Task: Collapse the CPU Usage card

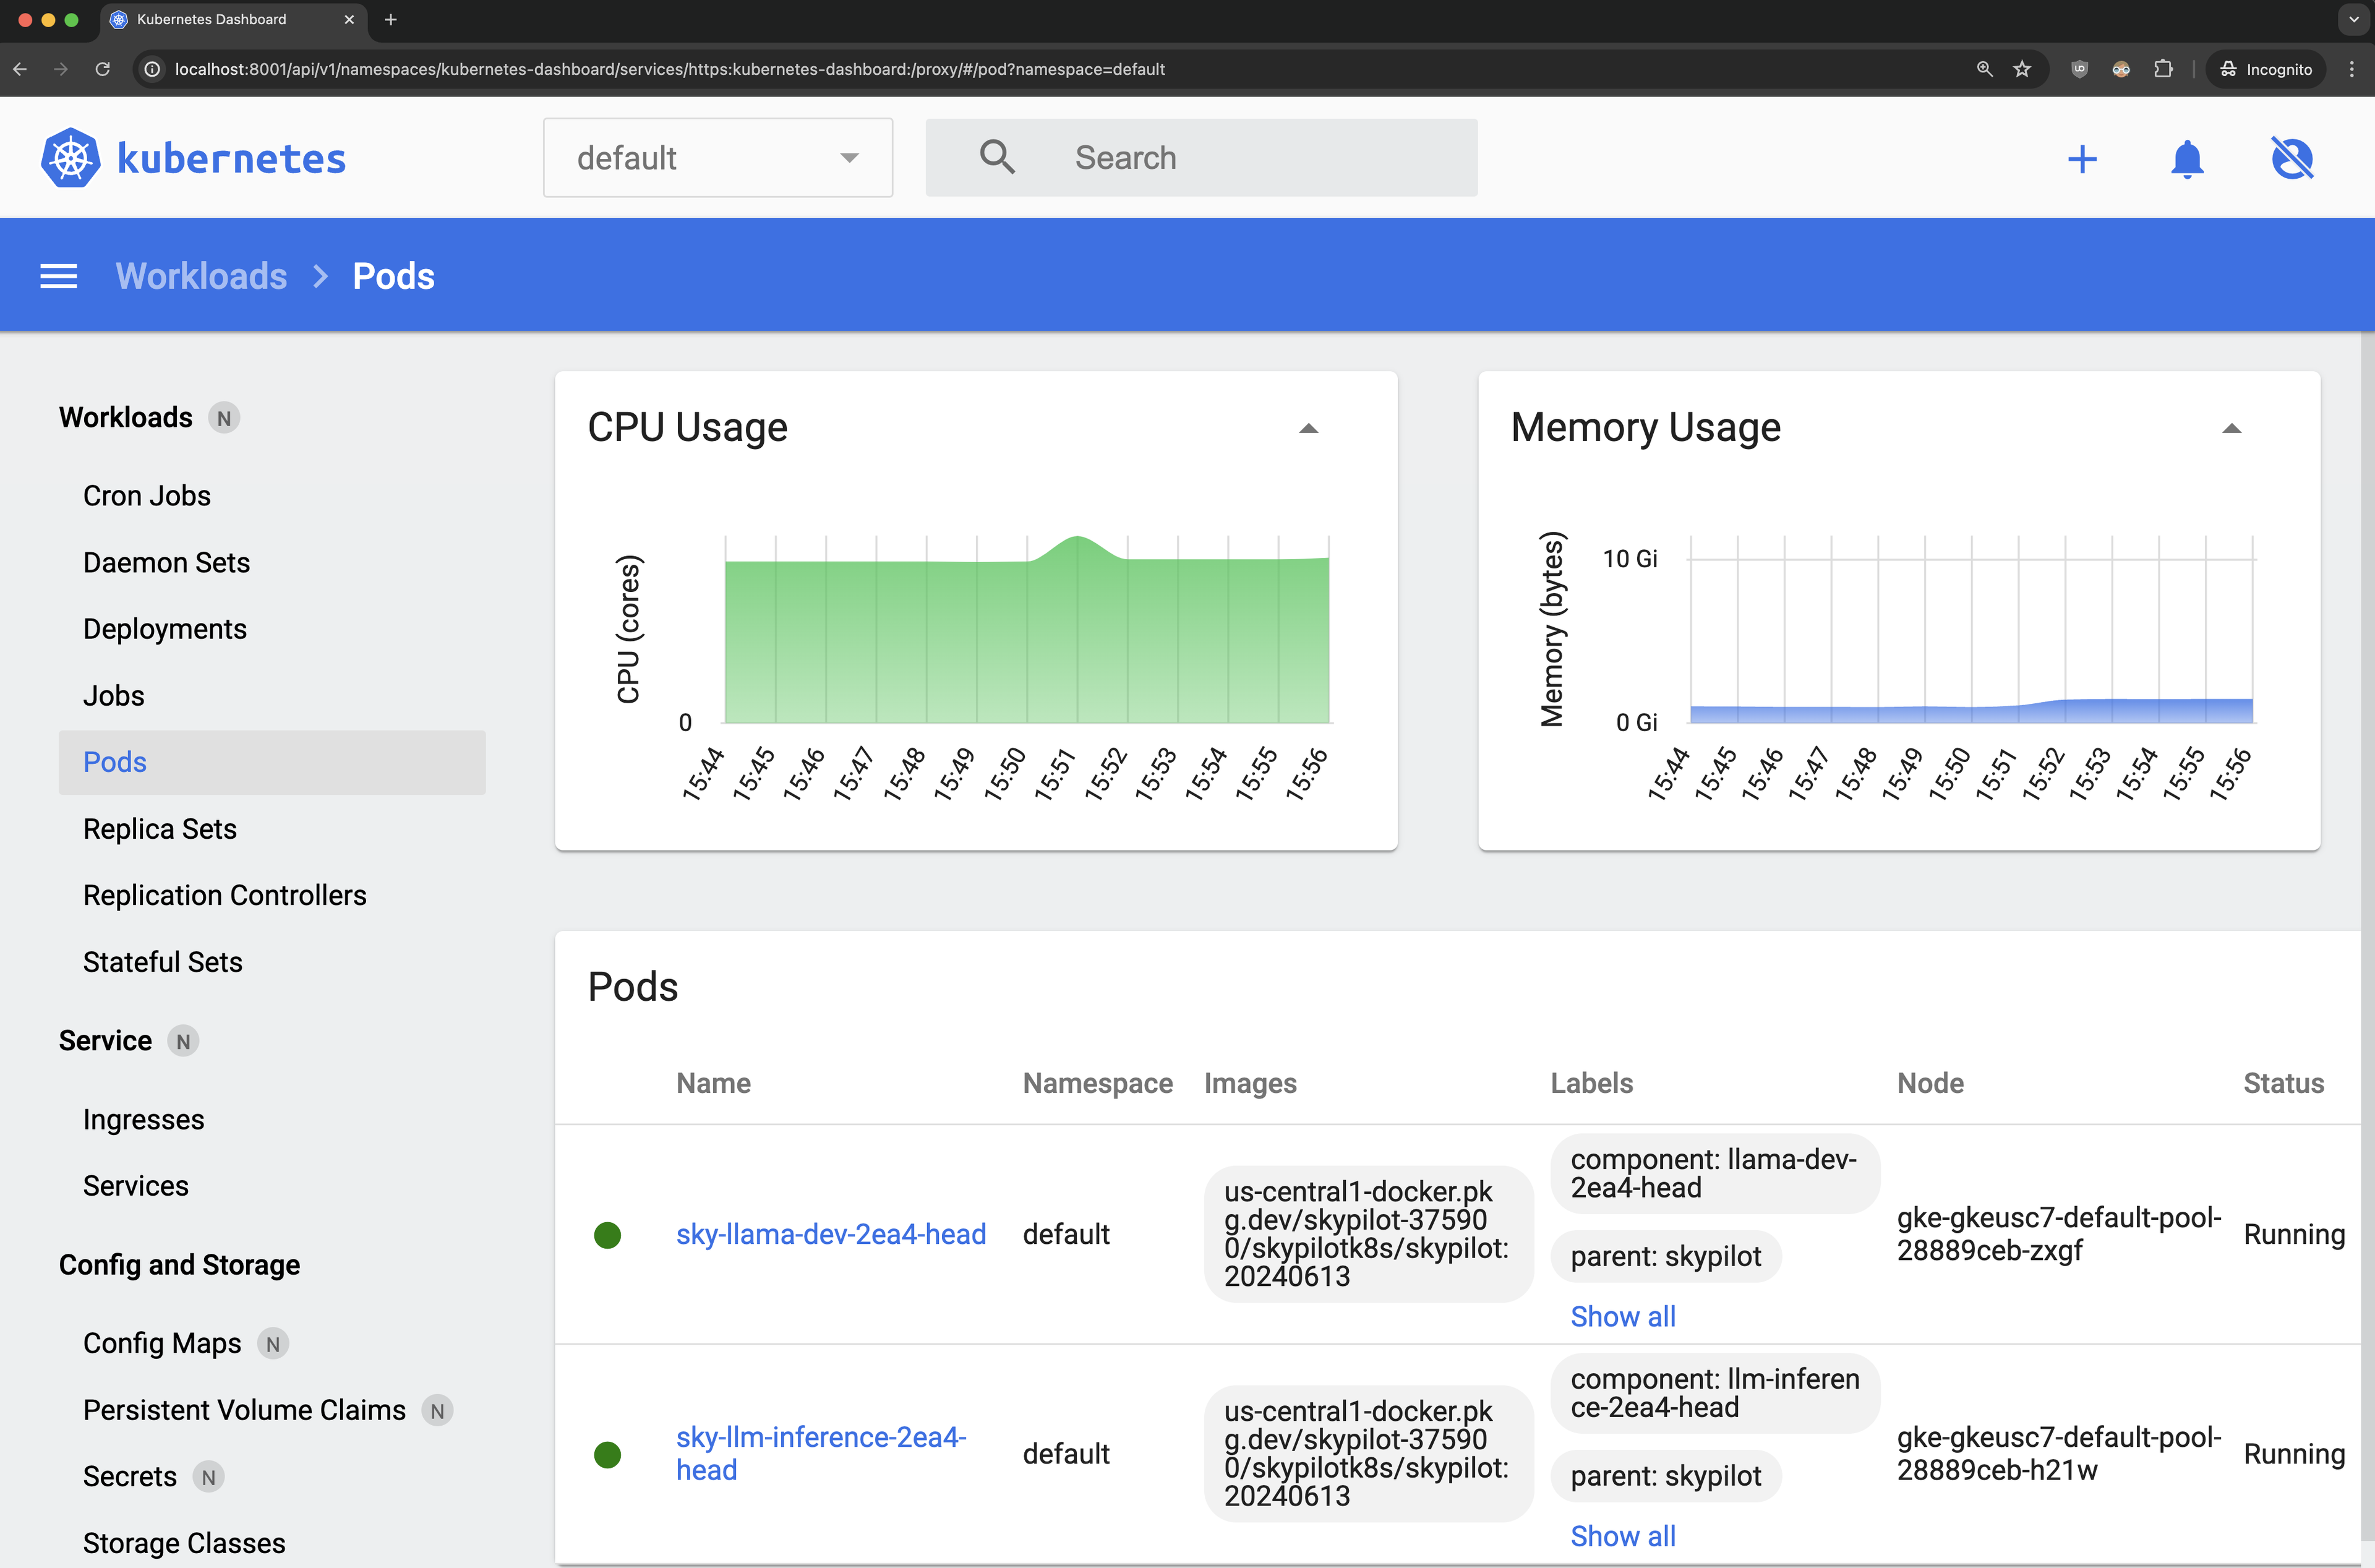Action: click(1308, 428)
